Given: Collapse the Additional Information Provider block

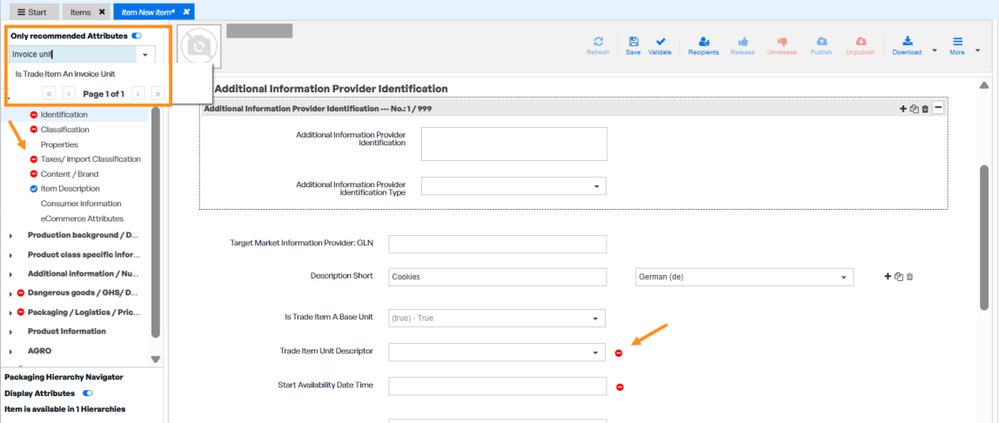Looking at the screenshot, I should point(938,108).
